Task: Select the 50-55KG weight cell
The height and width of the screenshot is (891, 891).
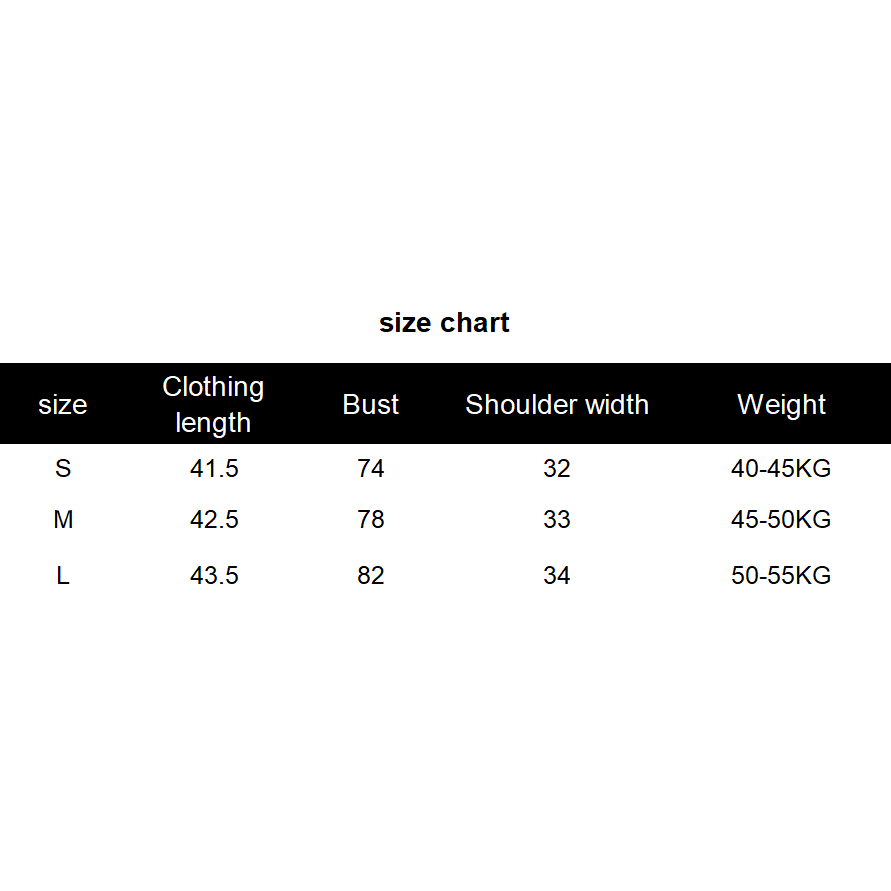Action: (x=781, y=576)
